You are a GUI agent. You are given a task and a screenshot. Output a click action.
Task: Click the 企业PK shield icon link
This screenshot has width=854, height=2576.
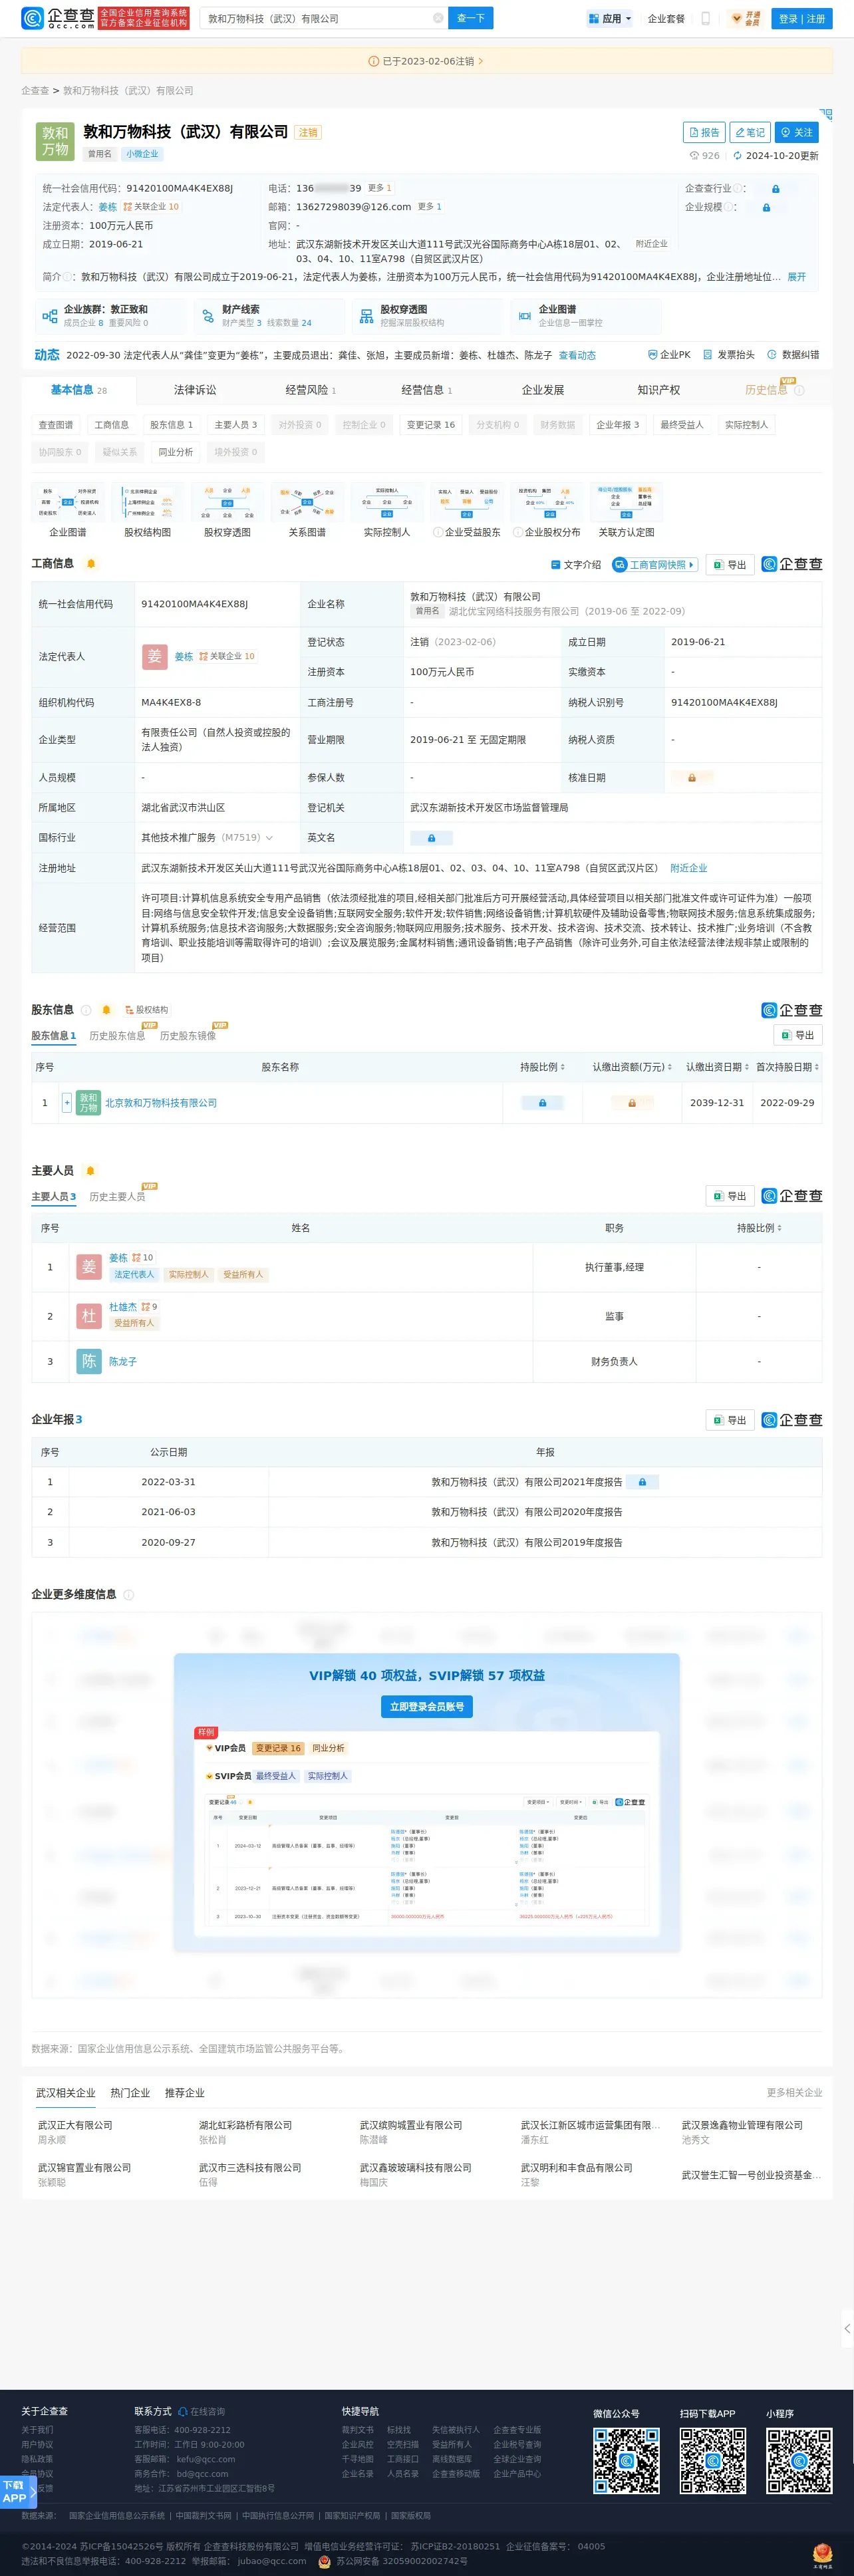coord(668,355)
